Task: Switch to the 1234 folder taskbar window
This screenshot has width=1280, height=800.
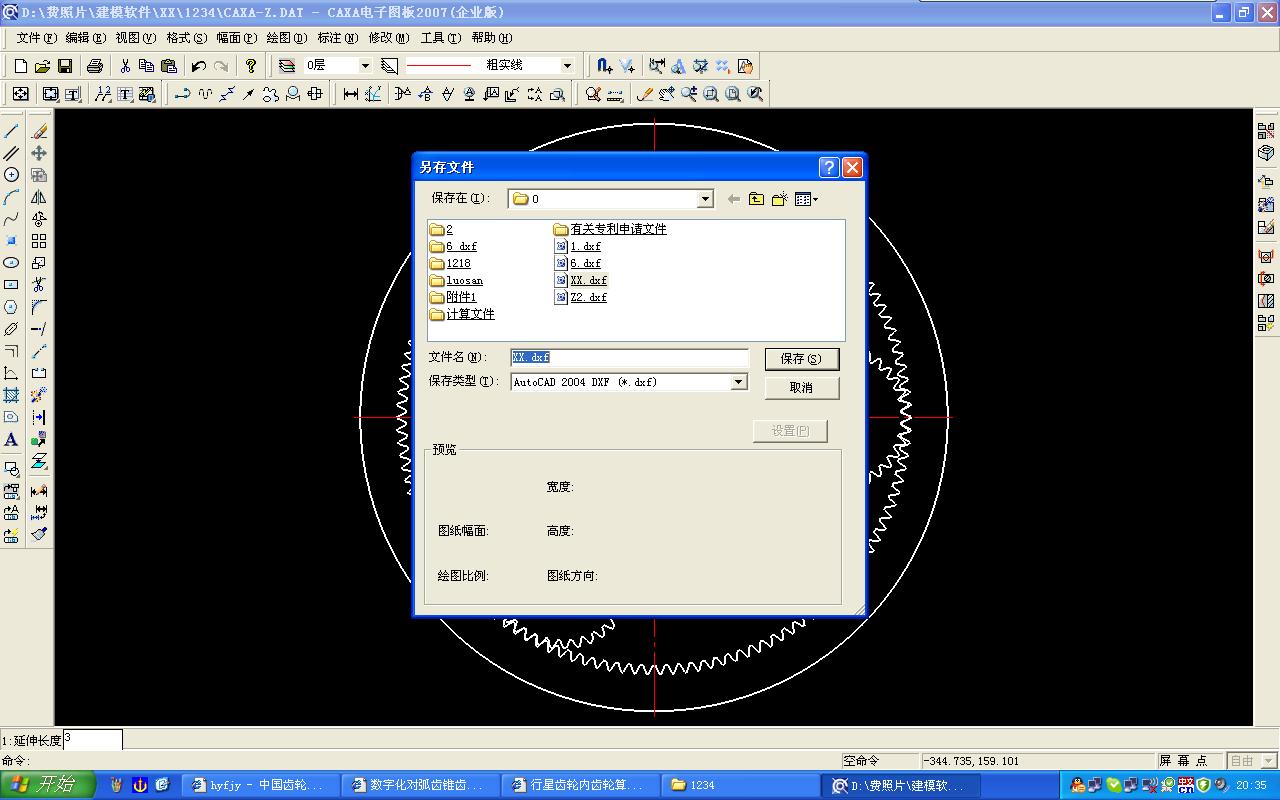Action: tap(738, 785)
